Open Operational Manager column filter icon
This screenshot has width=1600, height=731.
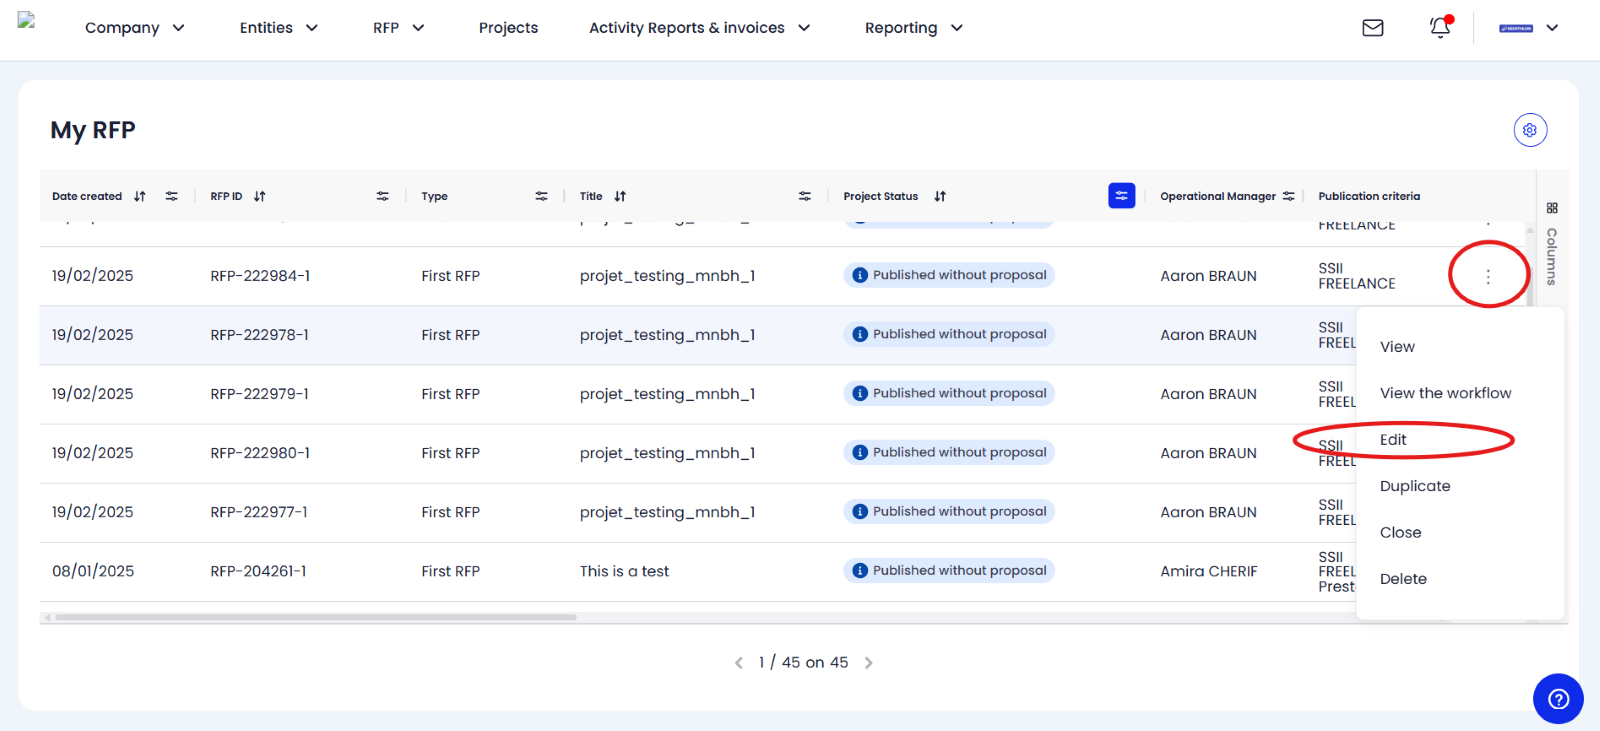point(1289,196)
